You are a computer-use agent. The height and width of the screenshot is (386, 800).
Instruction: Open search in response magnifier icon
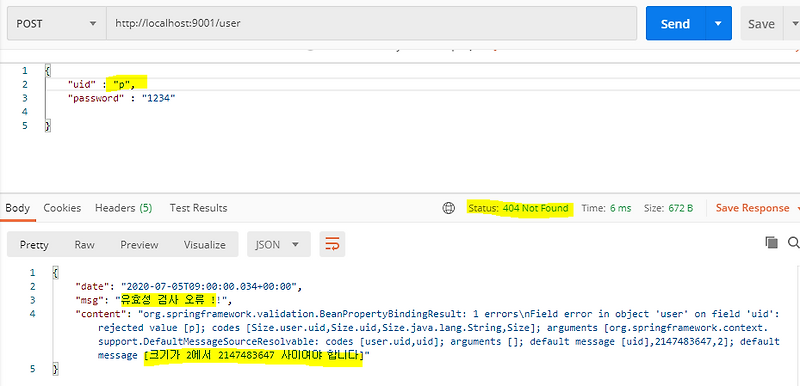point(794,242)
